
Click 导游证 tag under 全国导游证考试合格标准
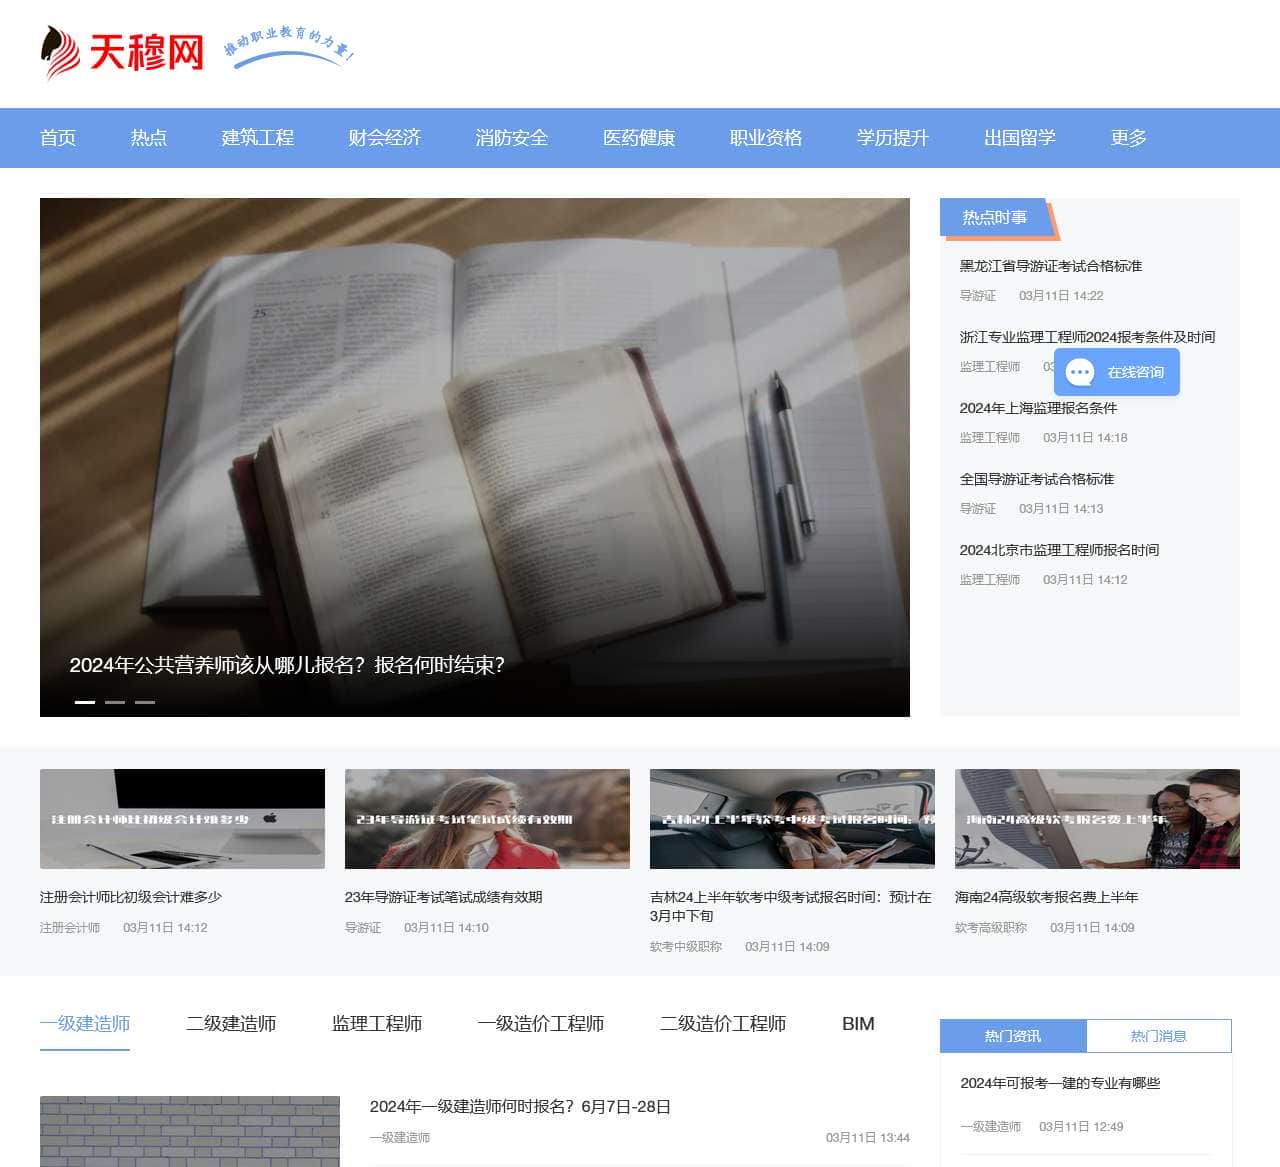click(978, 509)
